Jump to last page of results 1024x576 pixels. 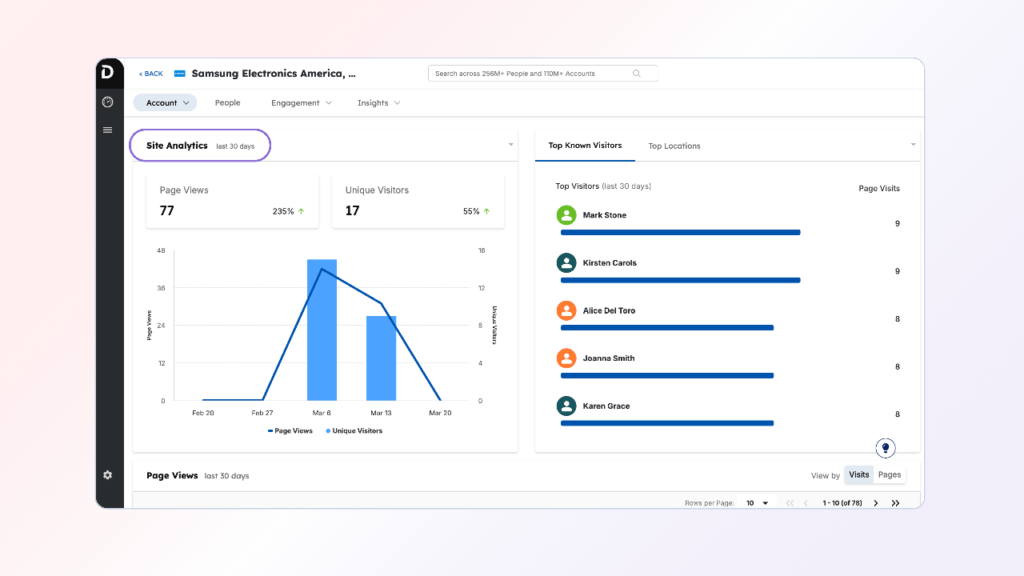(895, 503)
